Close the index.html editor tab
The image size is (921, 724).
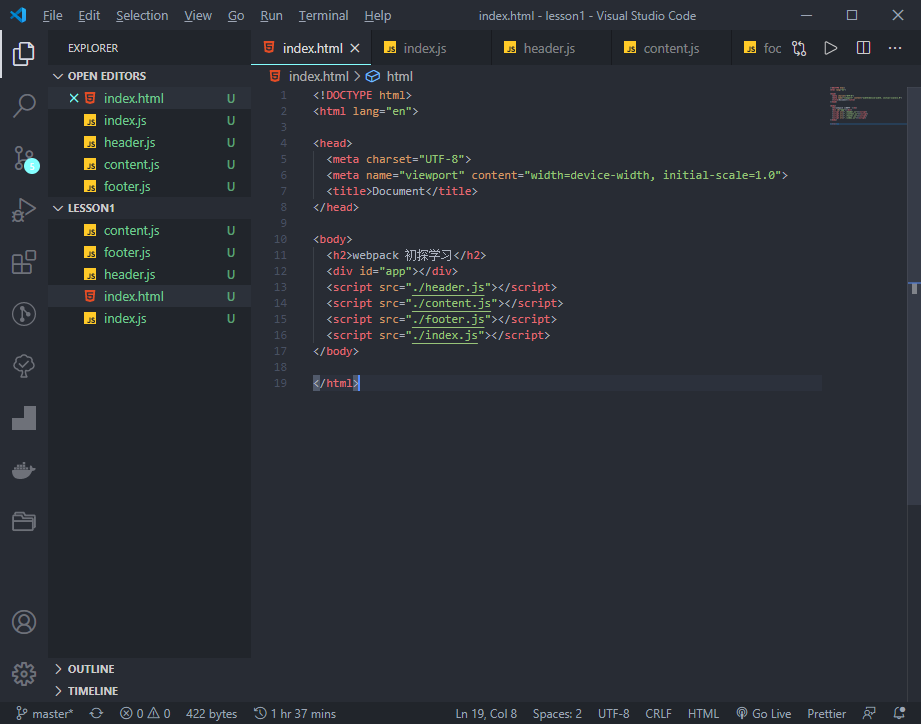(x=355, y=48)
